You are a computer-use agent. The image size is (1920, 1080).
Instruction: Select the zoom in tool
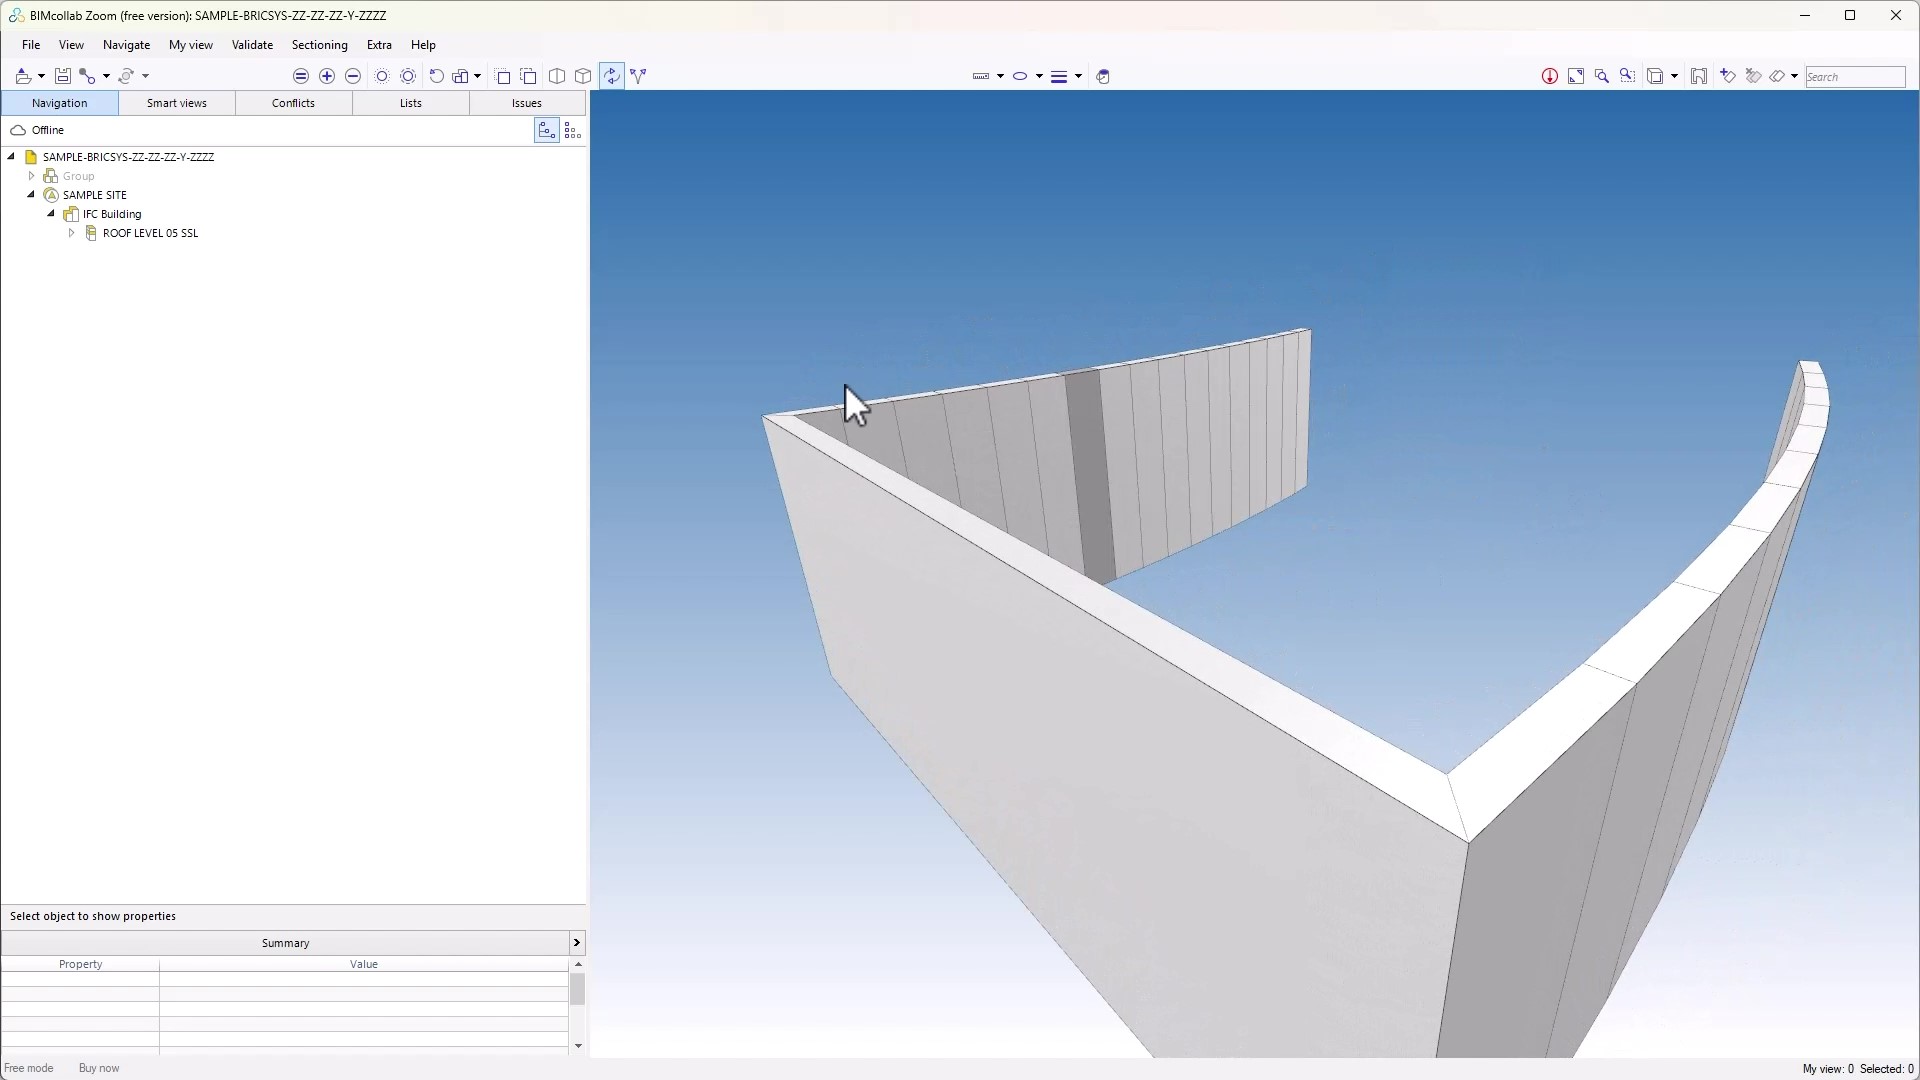(x=327, y=76)
